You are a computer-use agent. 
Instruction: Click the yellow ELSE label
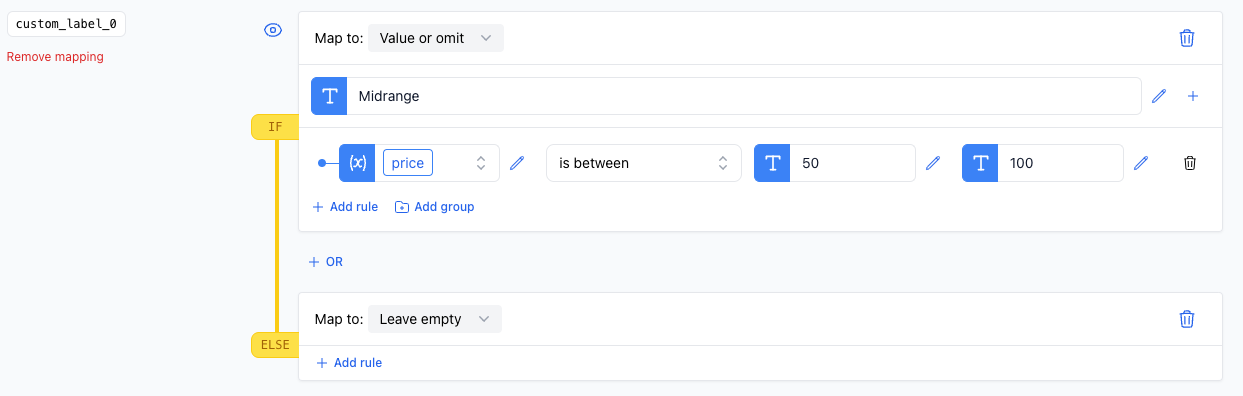(275, 345)
